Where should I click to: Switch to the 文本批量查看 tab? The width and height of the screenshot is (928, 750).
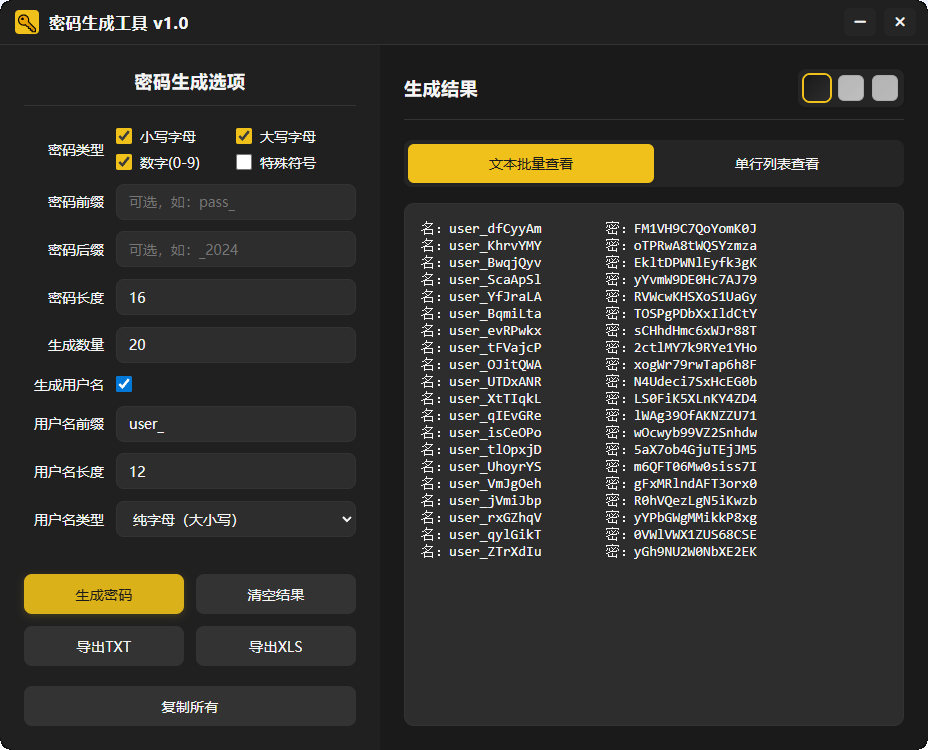(x=531, y=163)
